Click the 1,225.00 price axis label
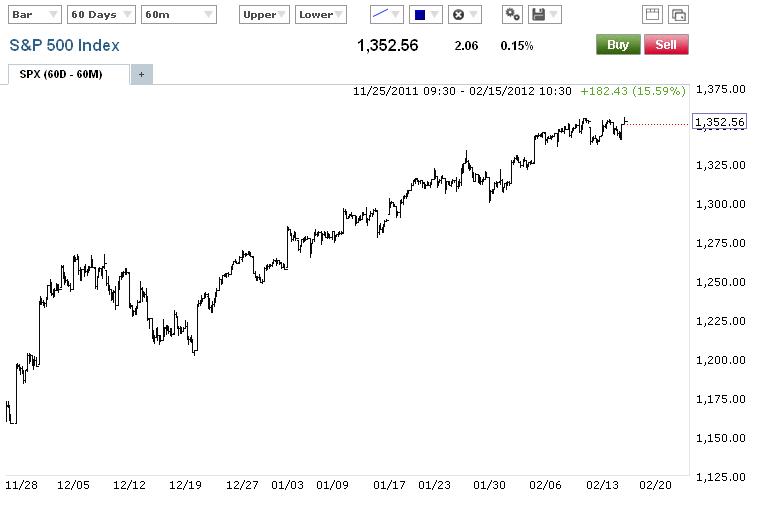Viewport: 761px width, 505px height. (720, 321)
